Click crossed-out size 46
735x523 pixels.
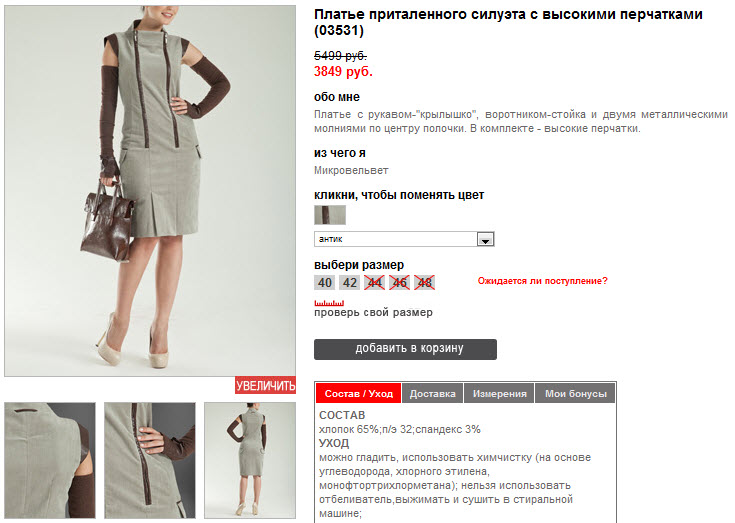399,283
